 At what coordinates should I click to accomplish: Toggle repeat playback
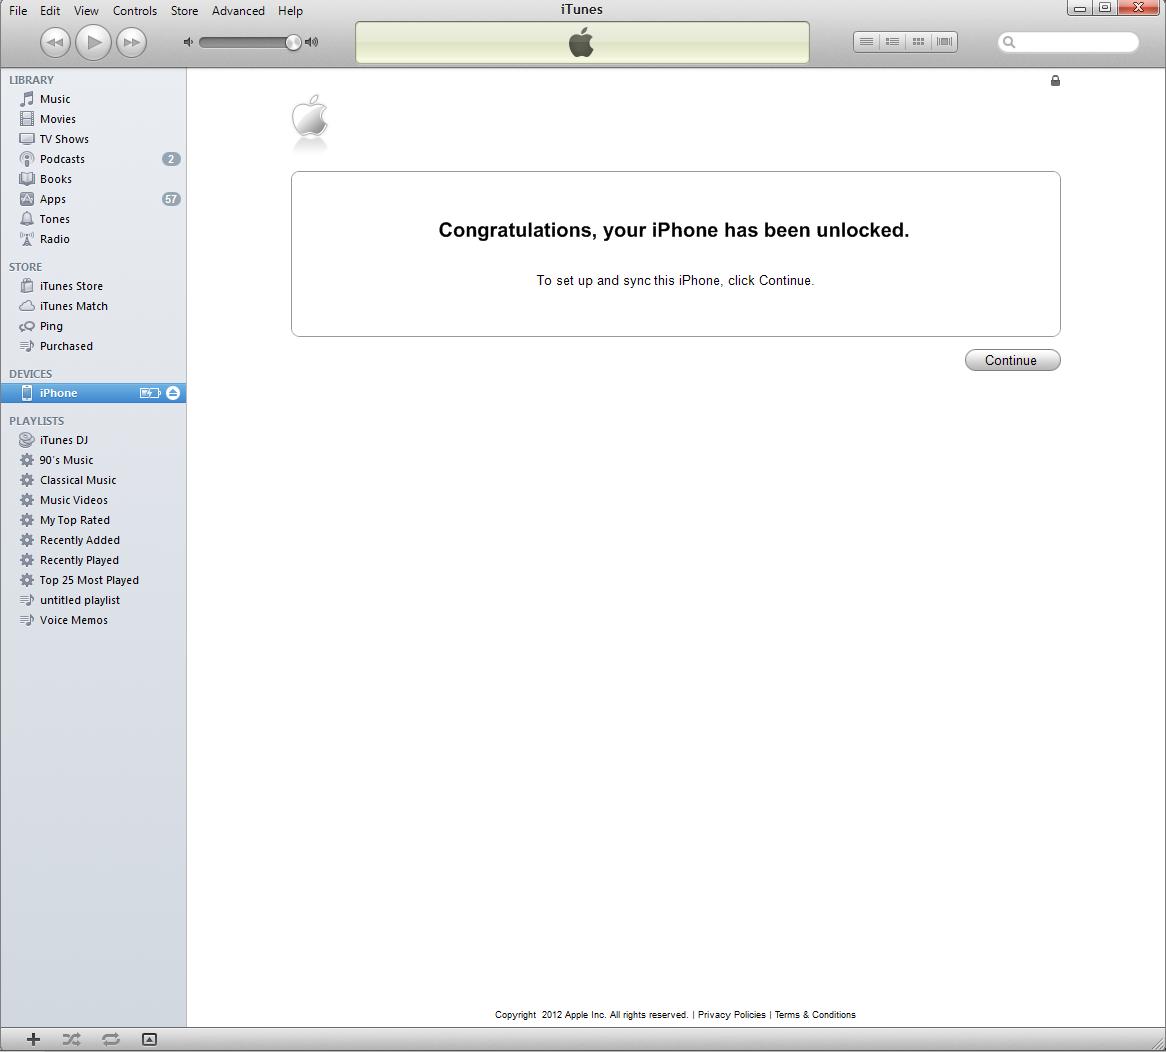point(111,1039)
